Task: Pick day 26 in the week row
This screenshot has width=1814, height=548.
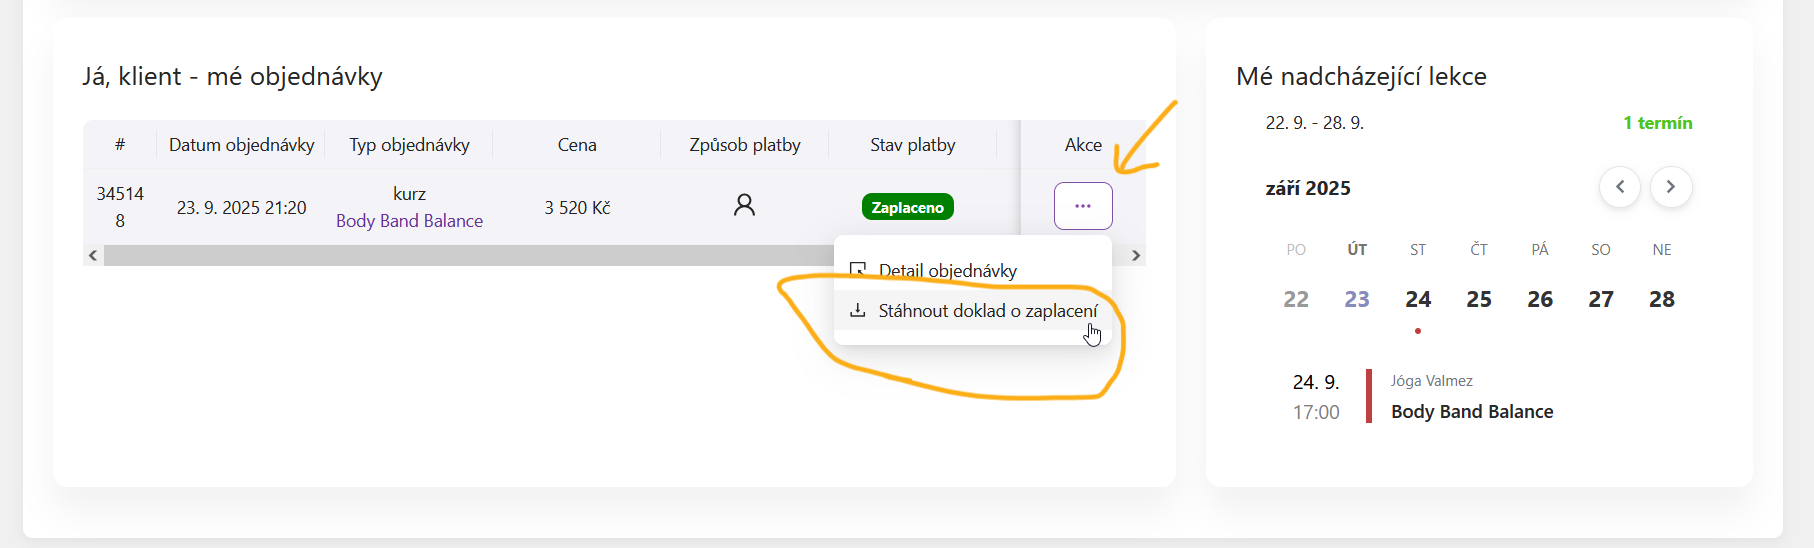Action: (x=1540, y=299)
